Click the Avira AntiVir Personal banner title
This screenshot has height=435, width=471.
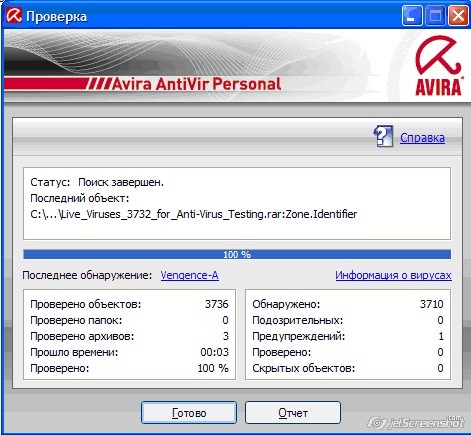196,84
